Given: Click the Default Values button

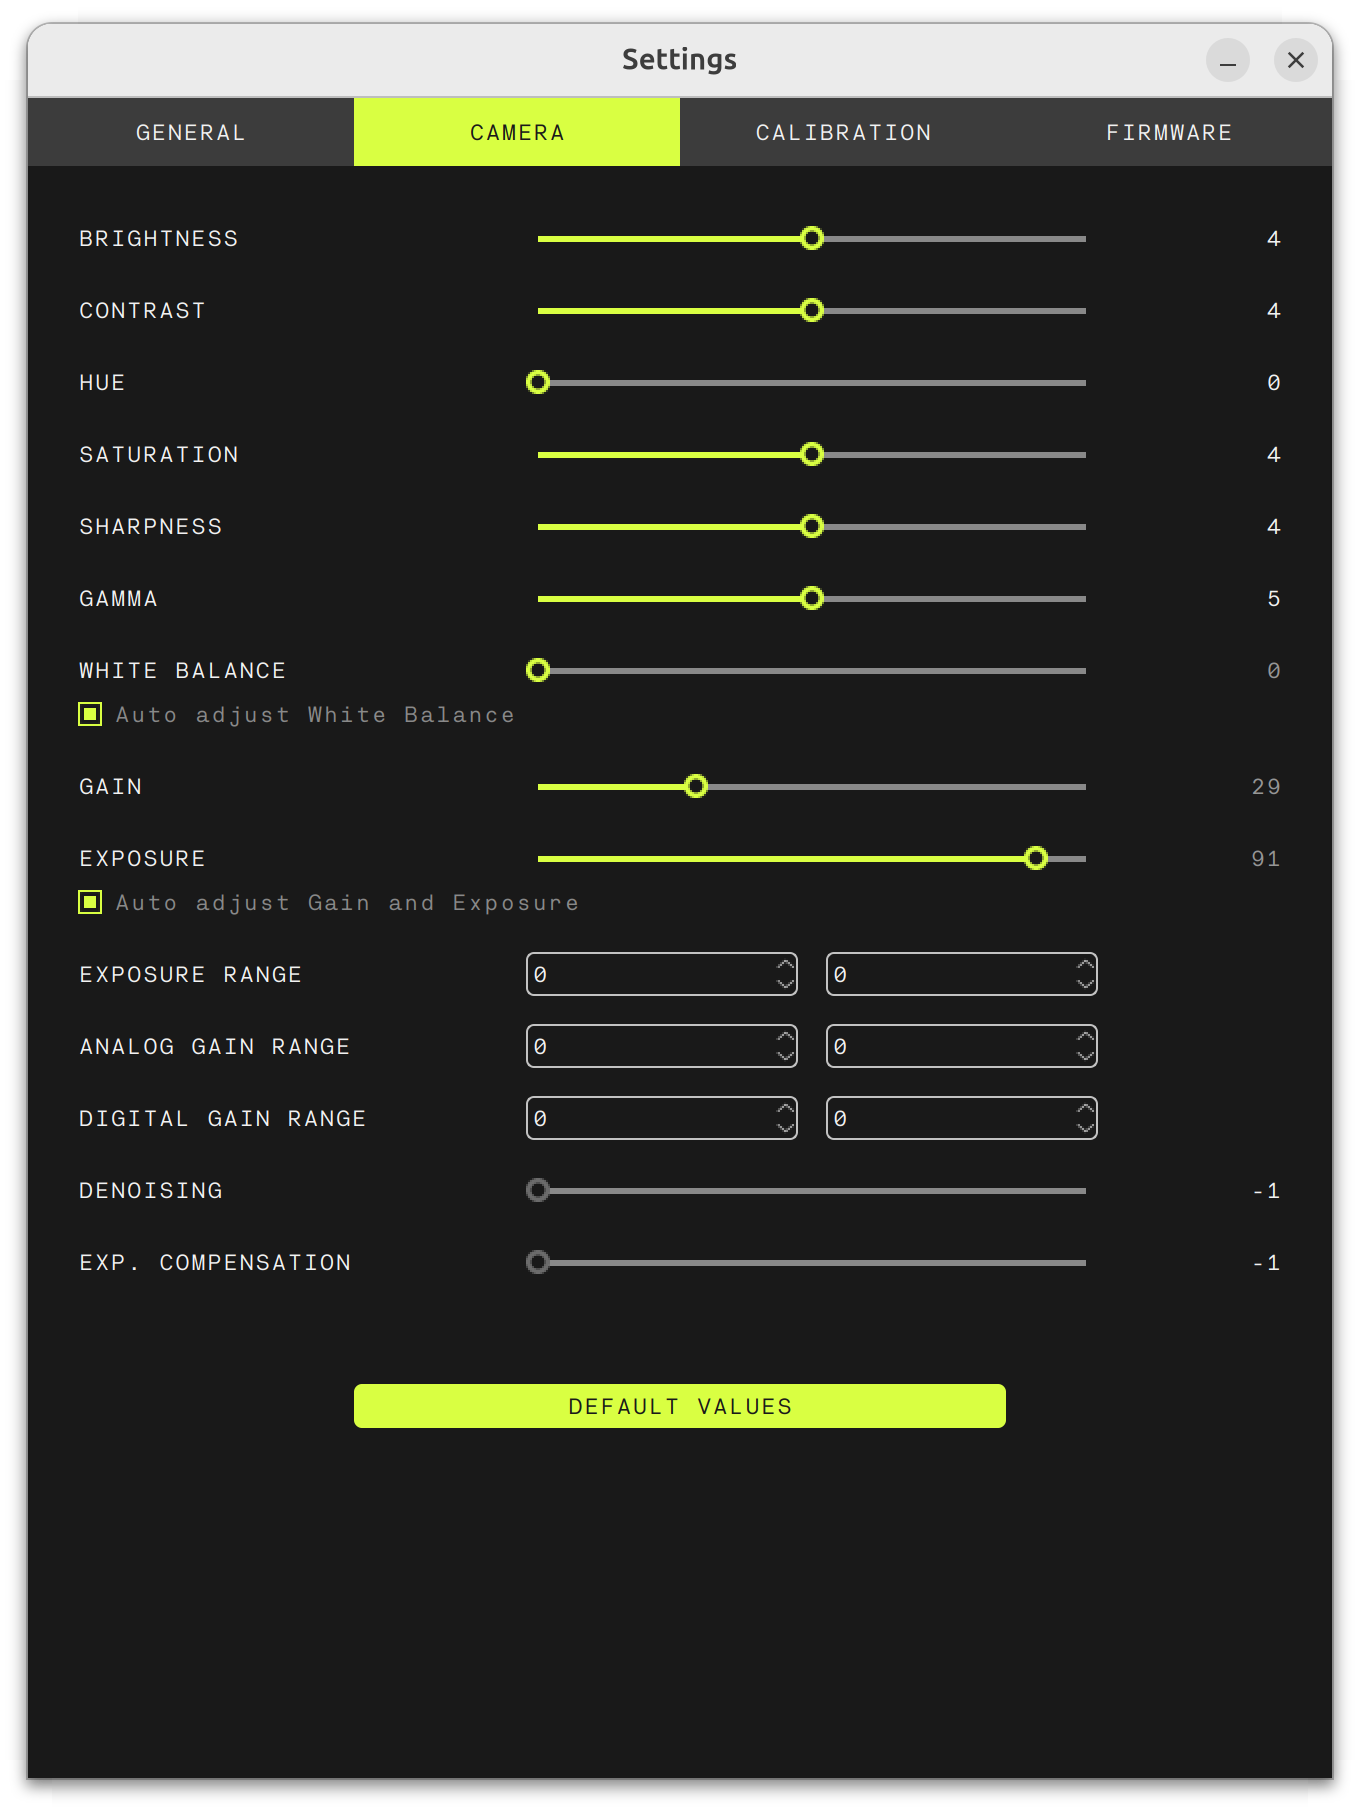Looking at the screenshot, I should click(680, 1406).
